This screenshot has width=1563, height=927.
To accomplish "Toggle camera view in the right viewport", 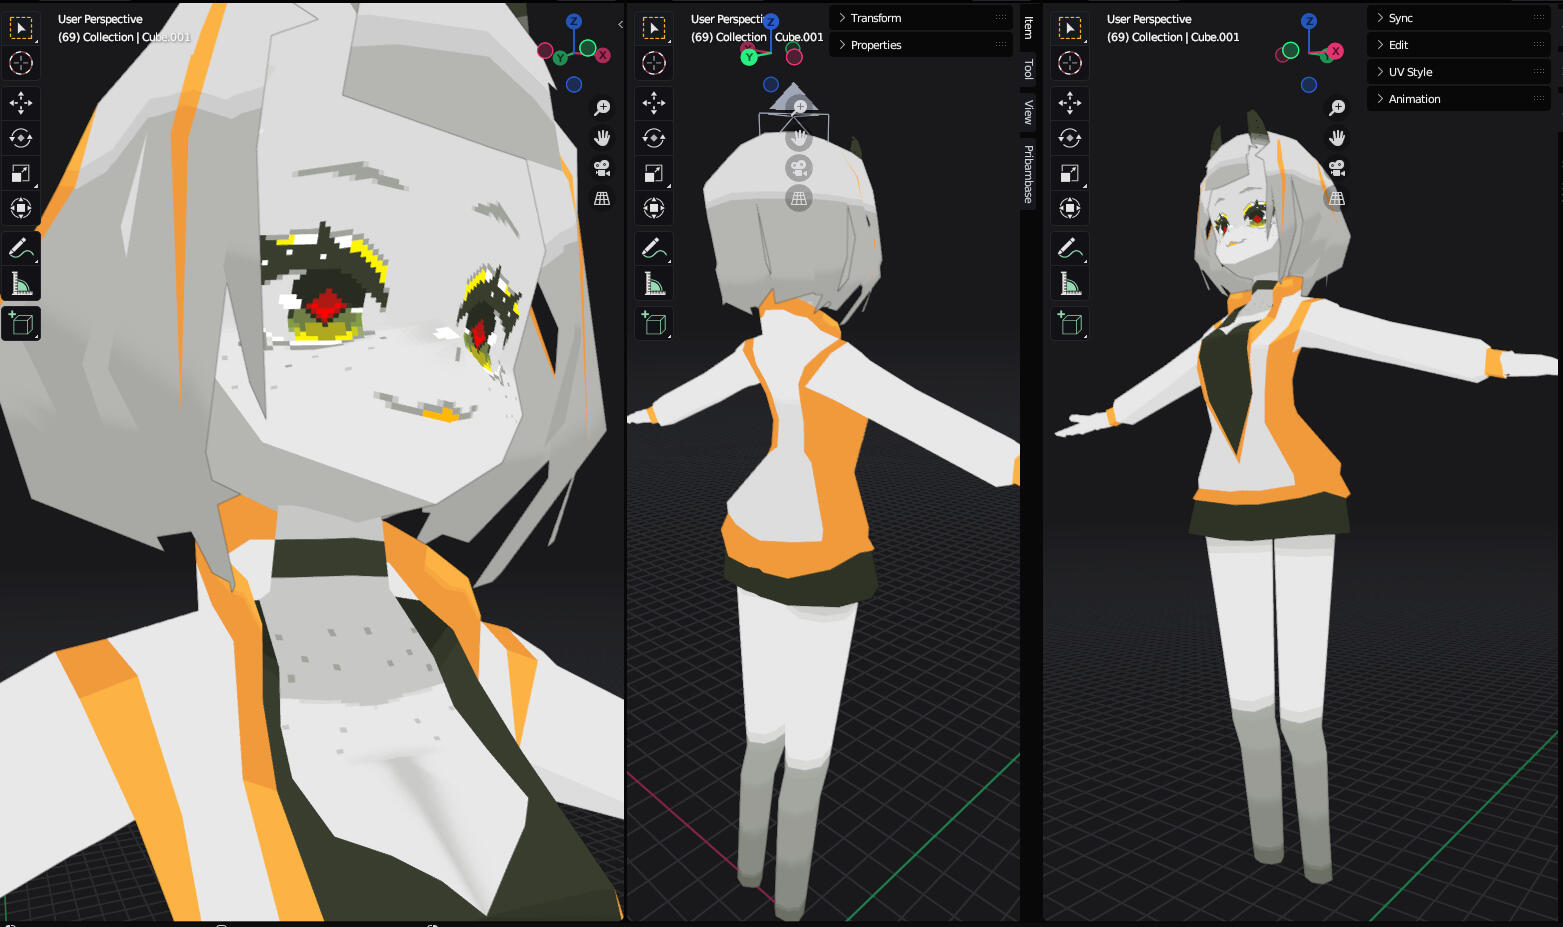I will (1337, 168).
